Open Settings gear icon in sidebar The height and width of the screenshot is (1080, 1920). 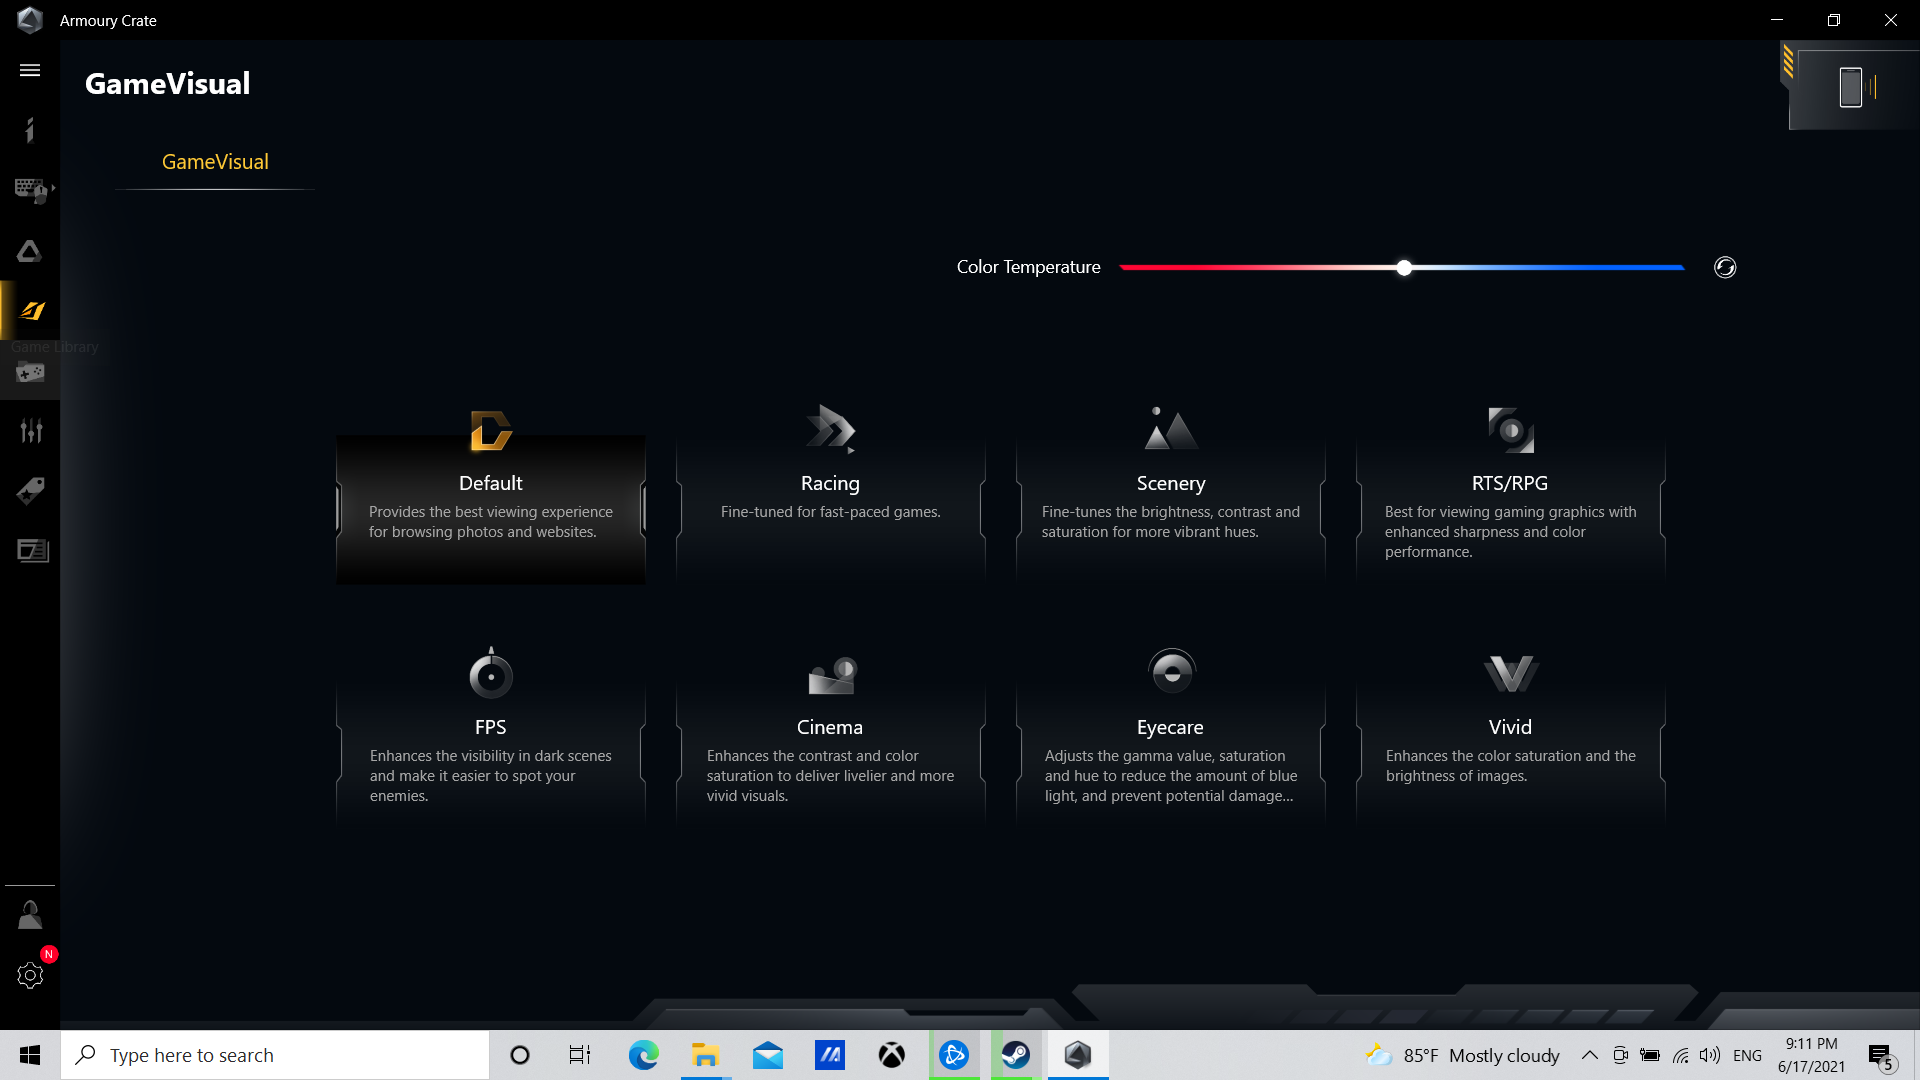[x=30, y=975]
